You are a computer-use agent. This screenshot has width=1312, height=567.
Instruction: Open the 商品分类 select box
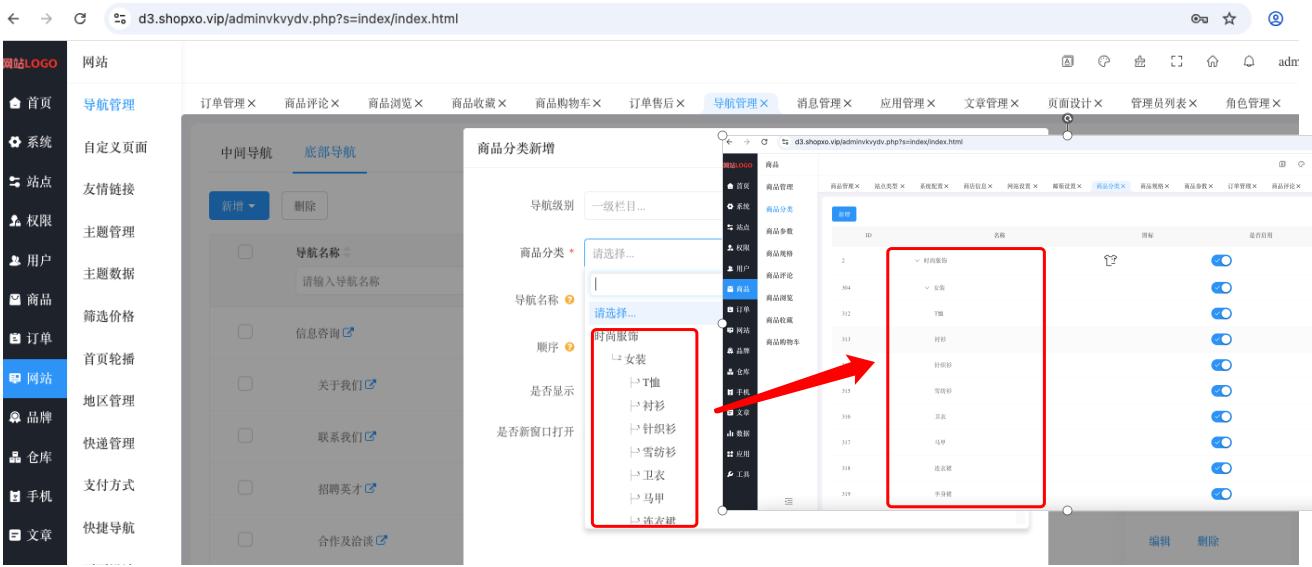coord(652,253)
